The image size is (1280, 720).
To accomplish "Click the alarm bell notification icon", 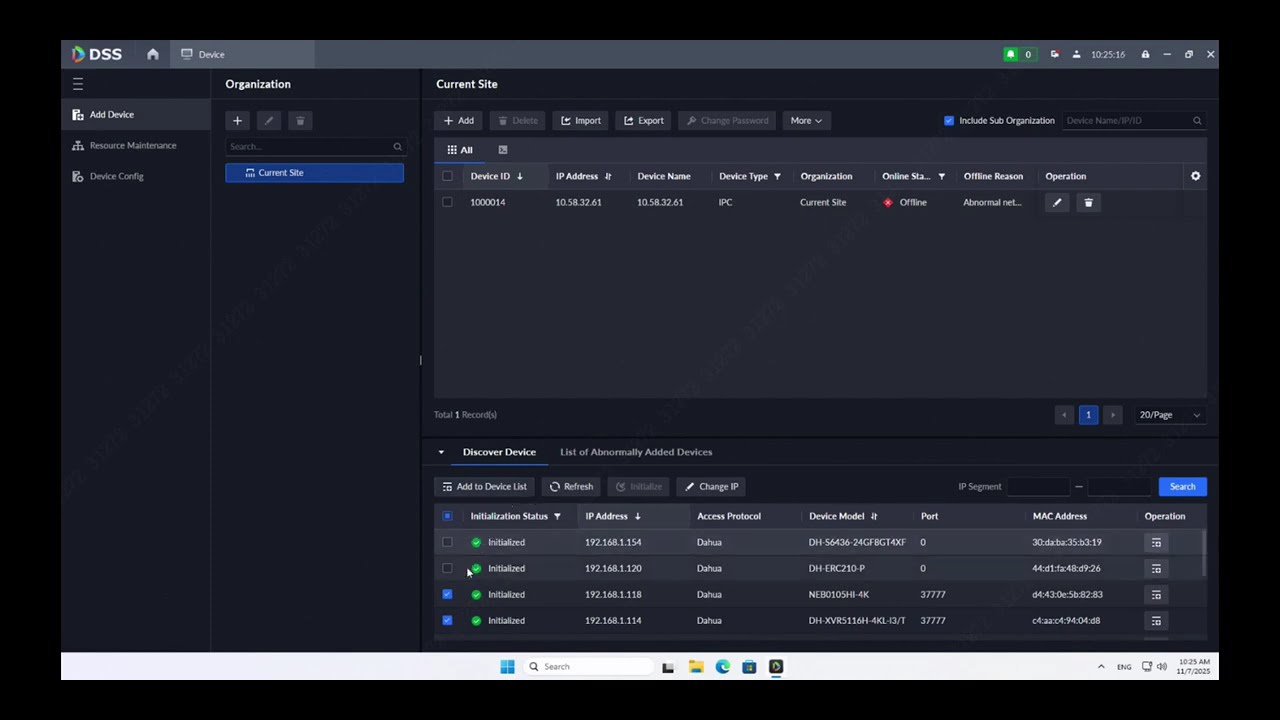I will click(x=1010, y=54).
